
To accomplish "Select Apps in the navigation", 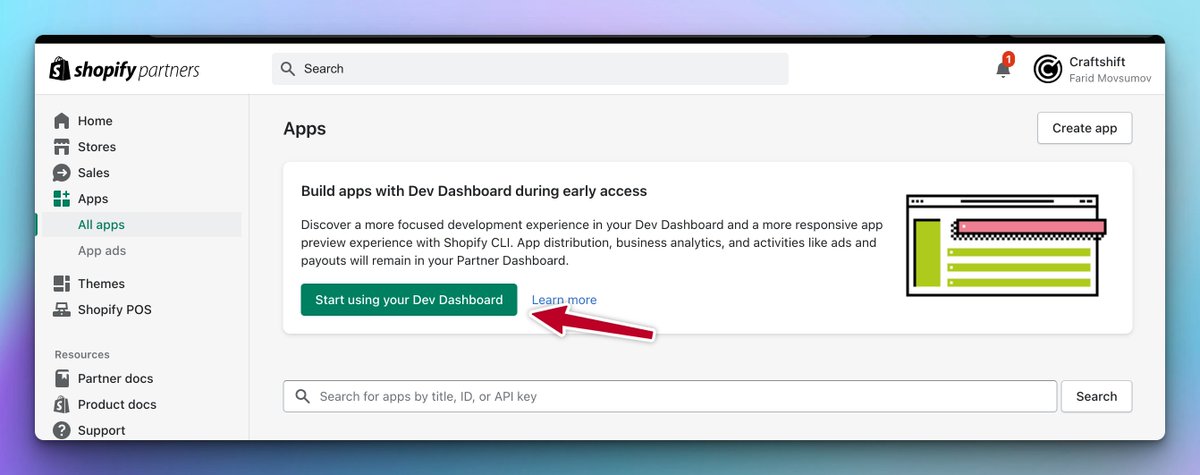I will (93, 199).
